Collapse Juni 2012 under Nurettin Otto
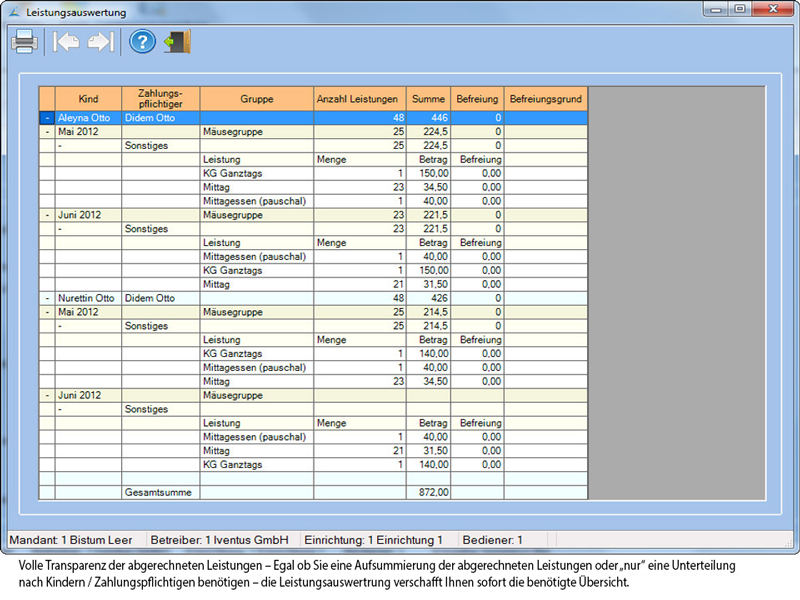 point(47,395)
